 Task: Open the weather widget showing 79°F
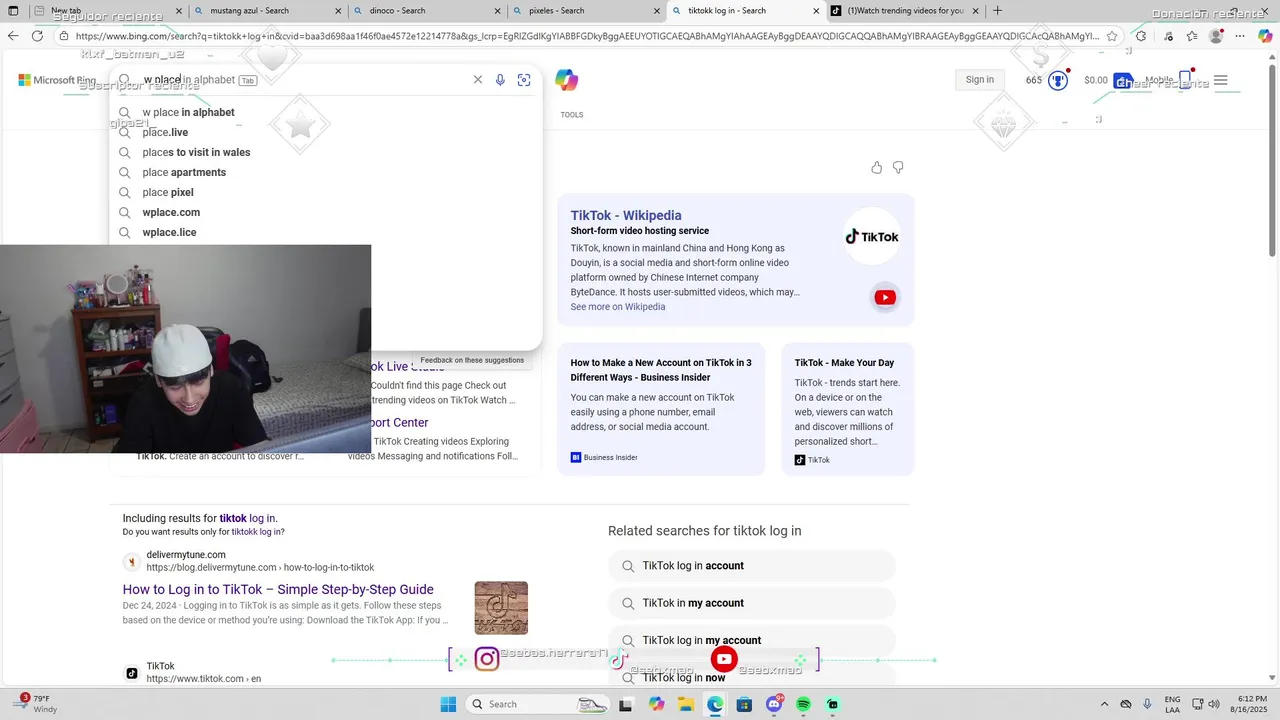pyautogui.click(x=35, y=704)
